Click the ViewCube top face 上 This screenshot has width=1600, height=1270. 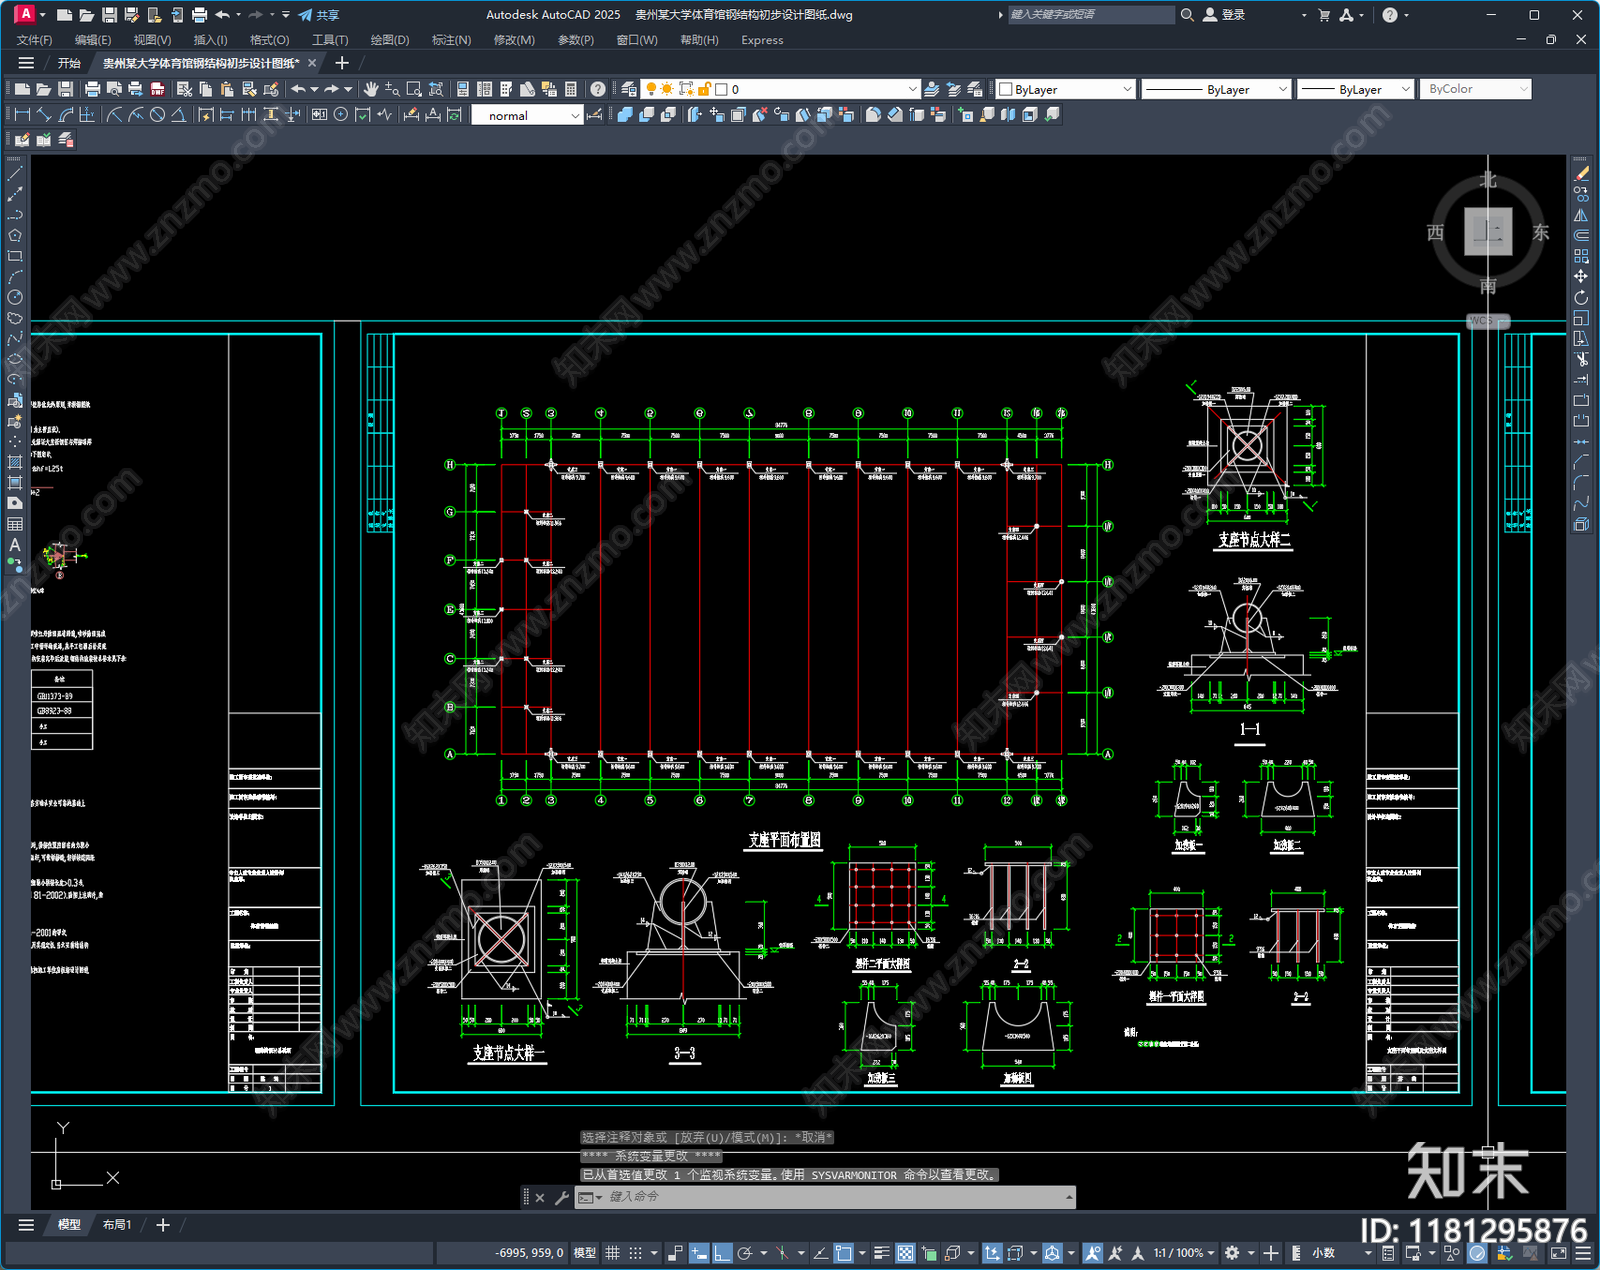pos(1488,232)
